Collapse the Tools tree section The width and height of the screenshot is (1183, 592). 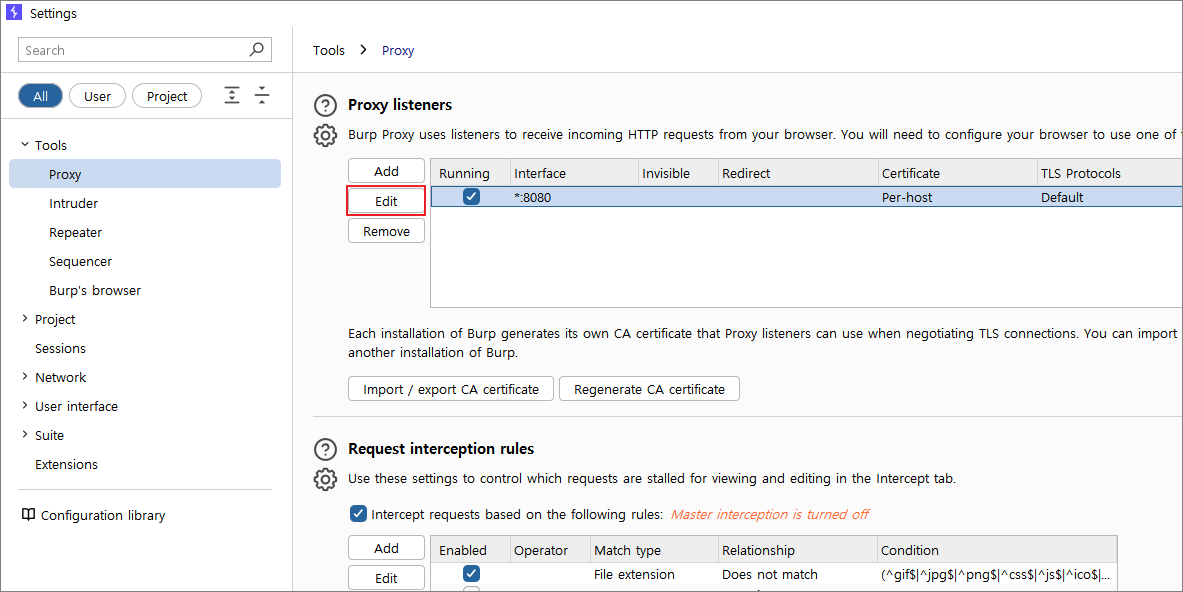tap(25, 144)
